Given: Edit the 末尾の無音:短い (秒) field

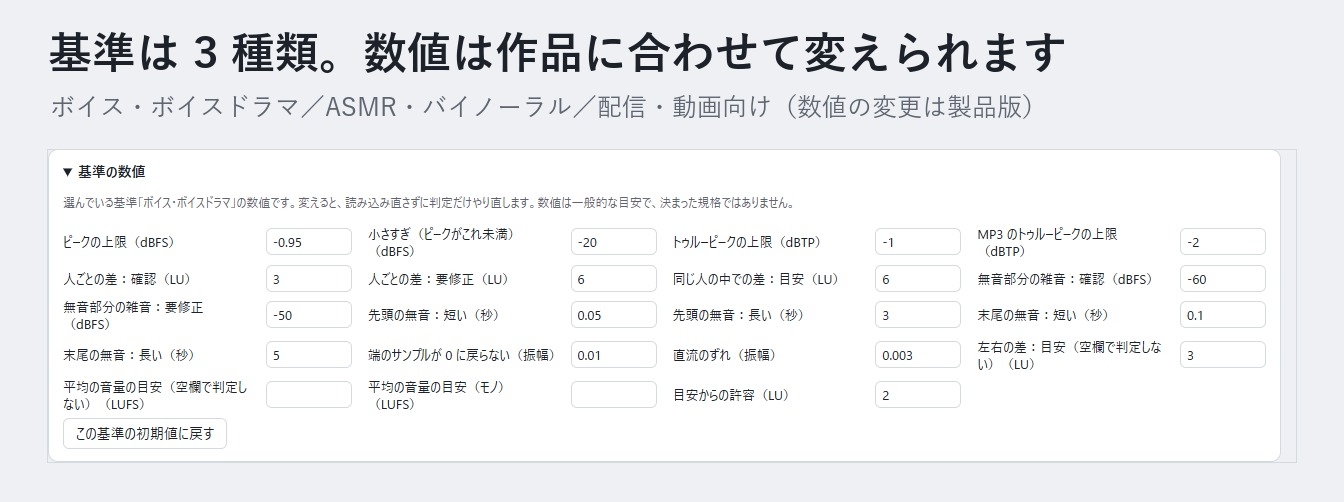Looking at the screenshot, I should pyautogui.click(x=1223, y=315).
